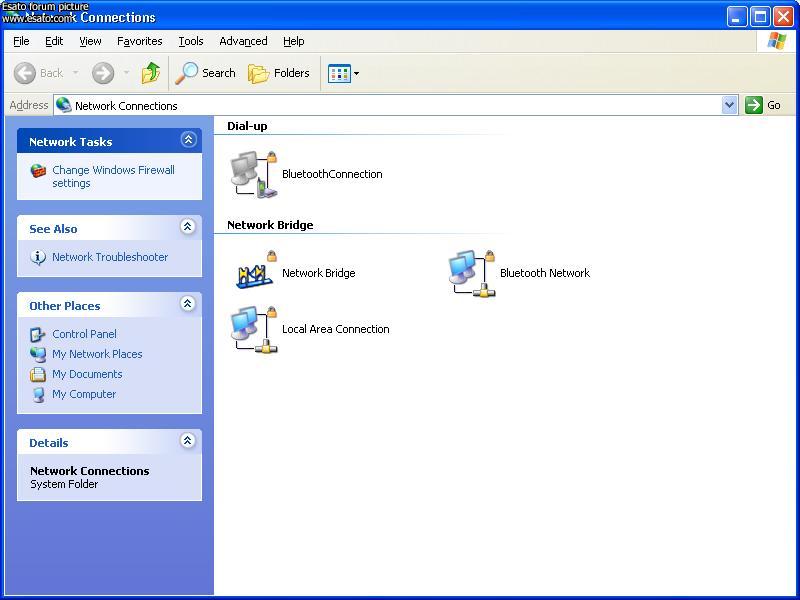800x600 pixels.
Task: Maximize the Network Connections window
Action: 760,17
